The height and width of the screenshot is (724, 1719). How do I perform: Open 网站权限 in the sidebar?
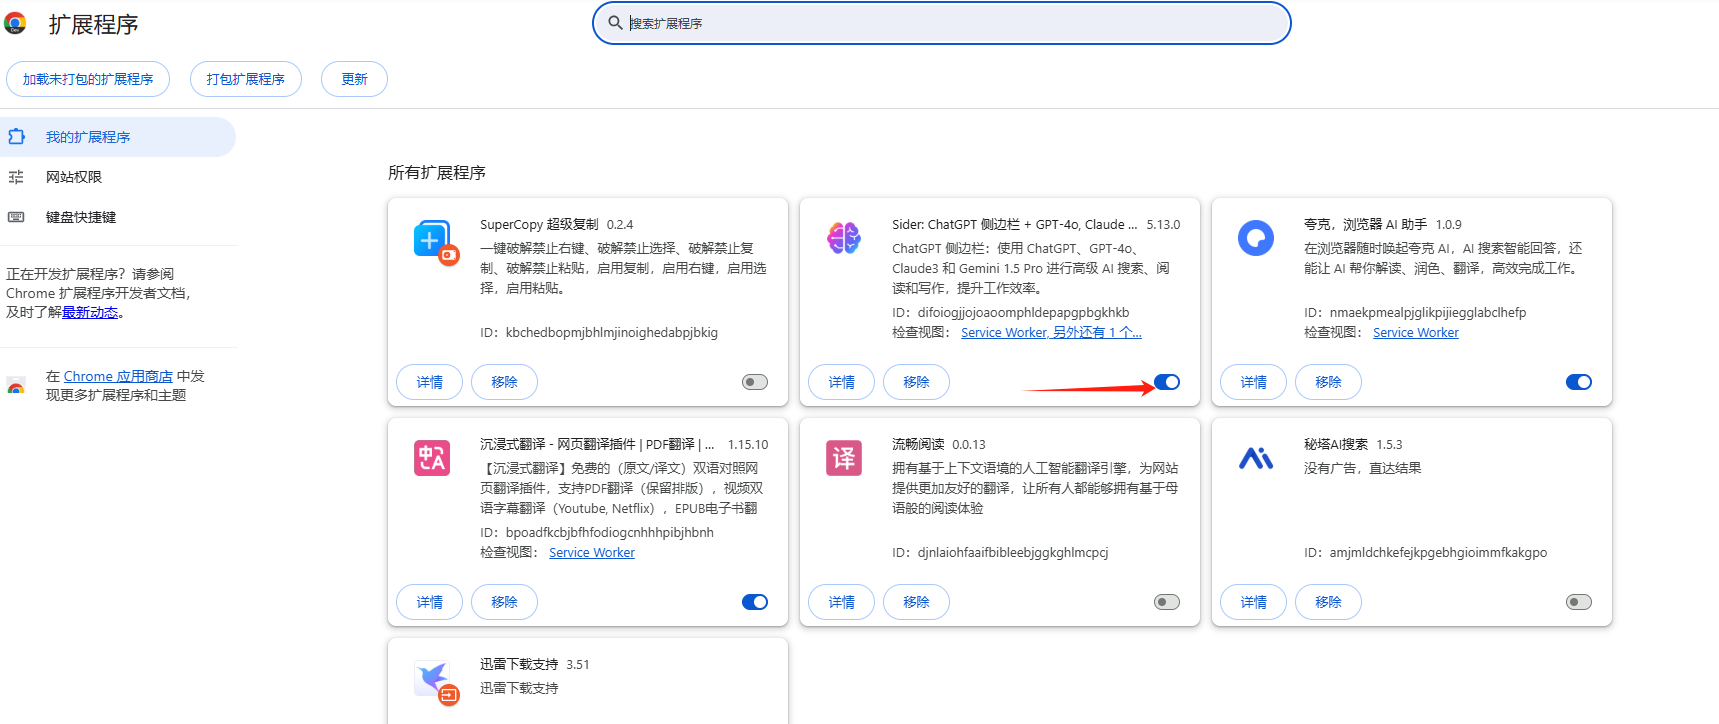(118, 177)
